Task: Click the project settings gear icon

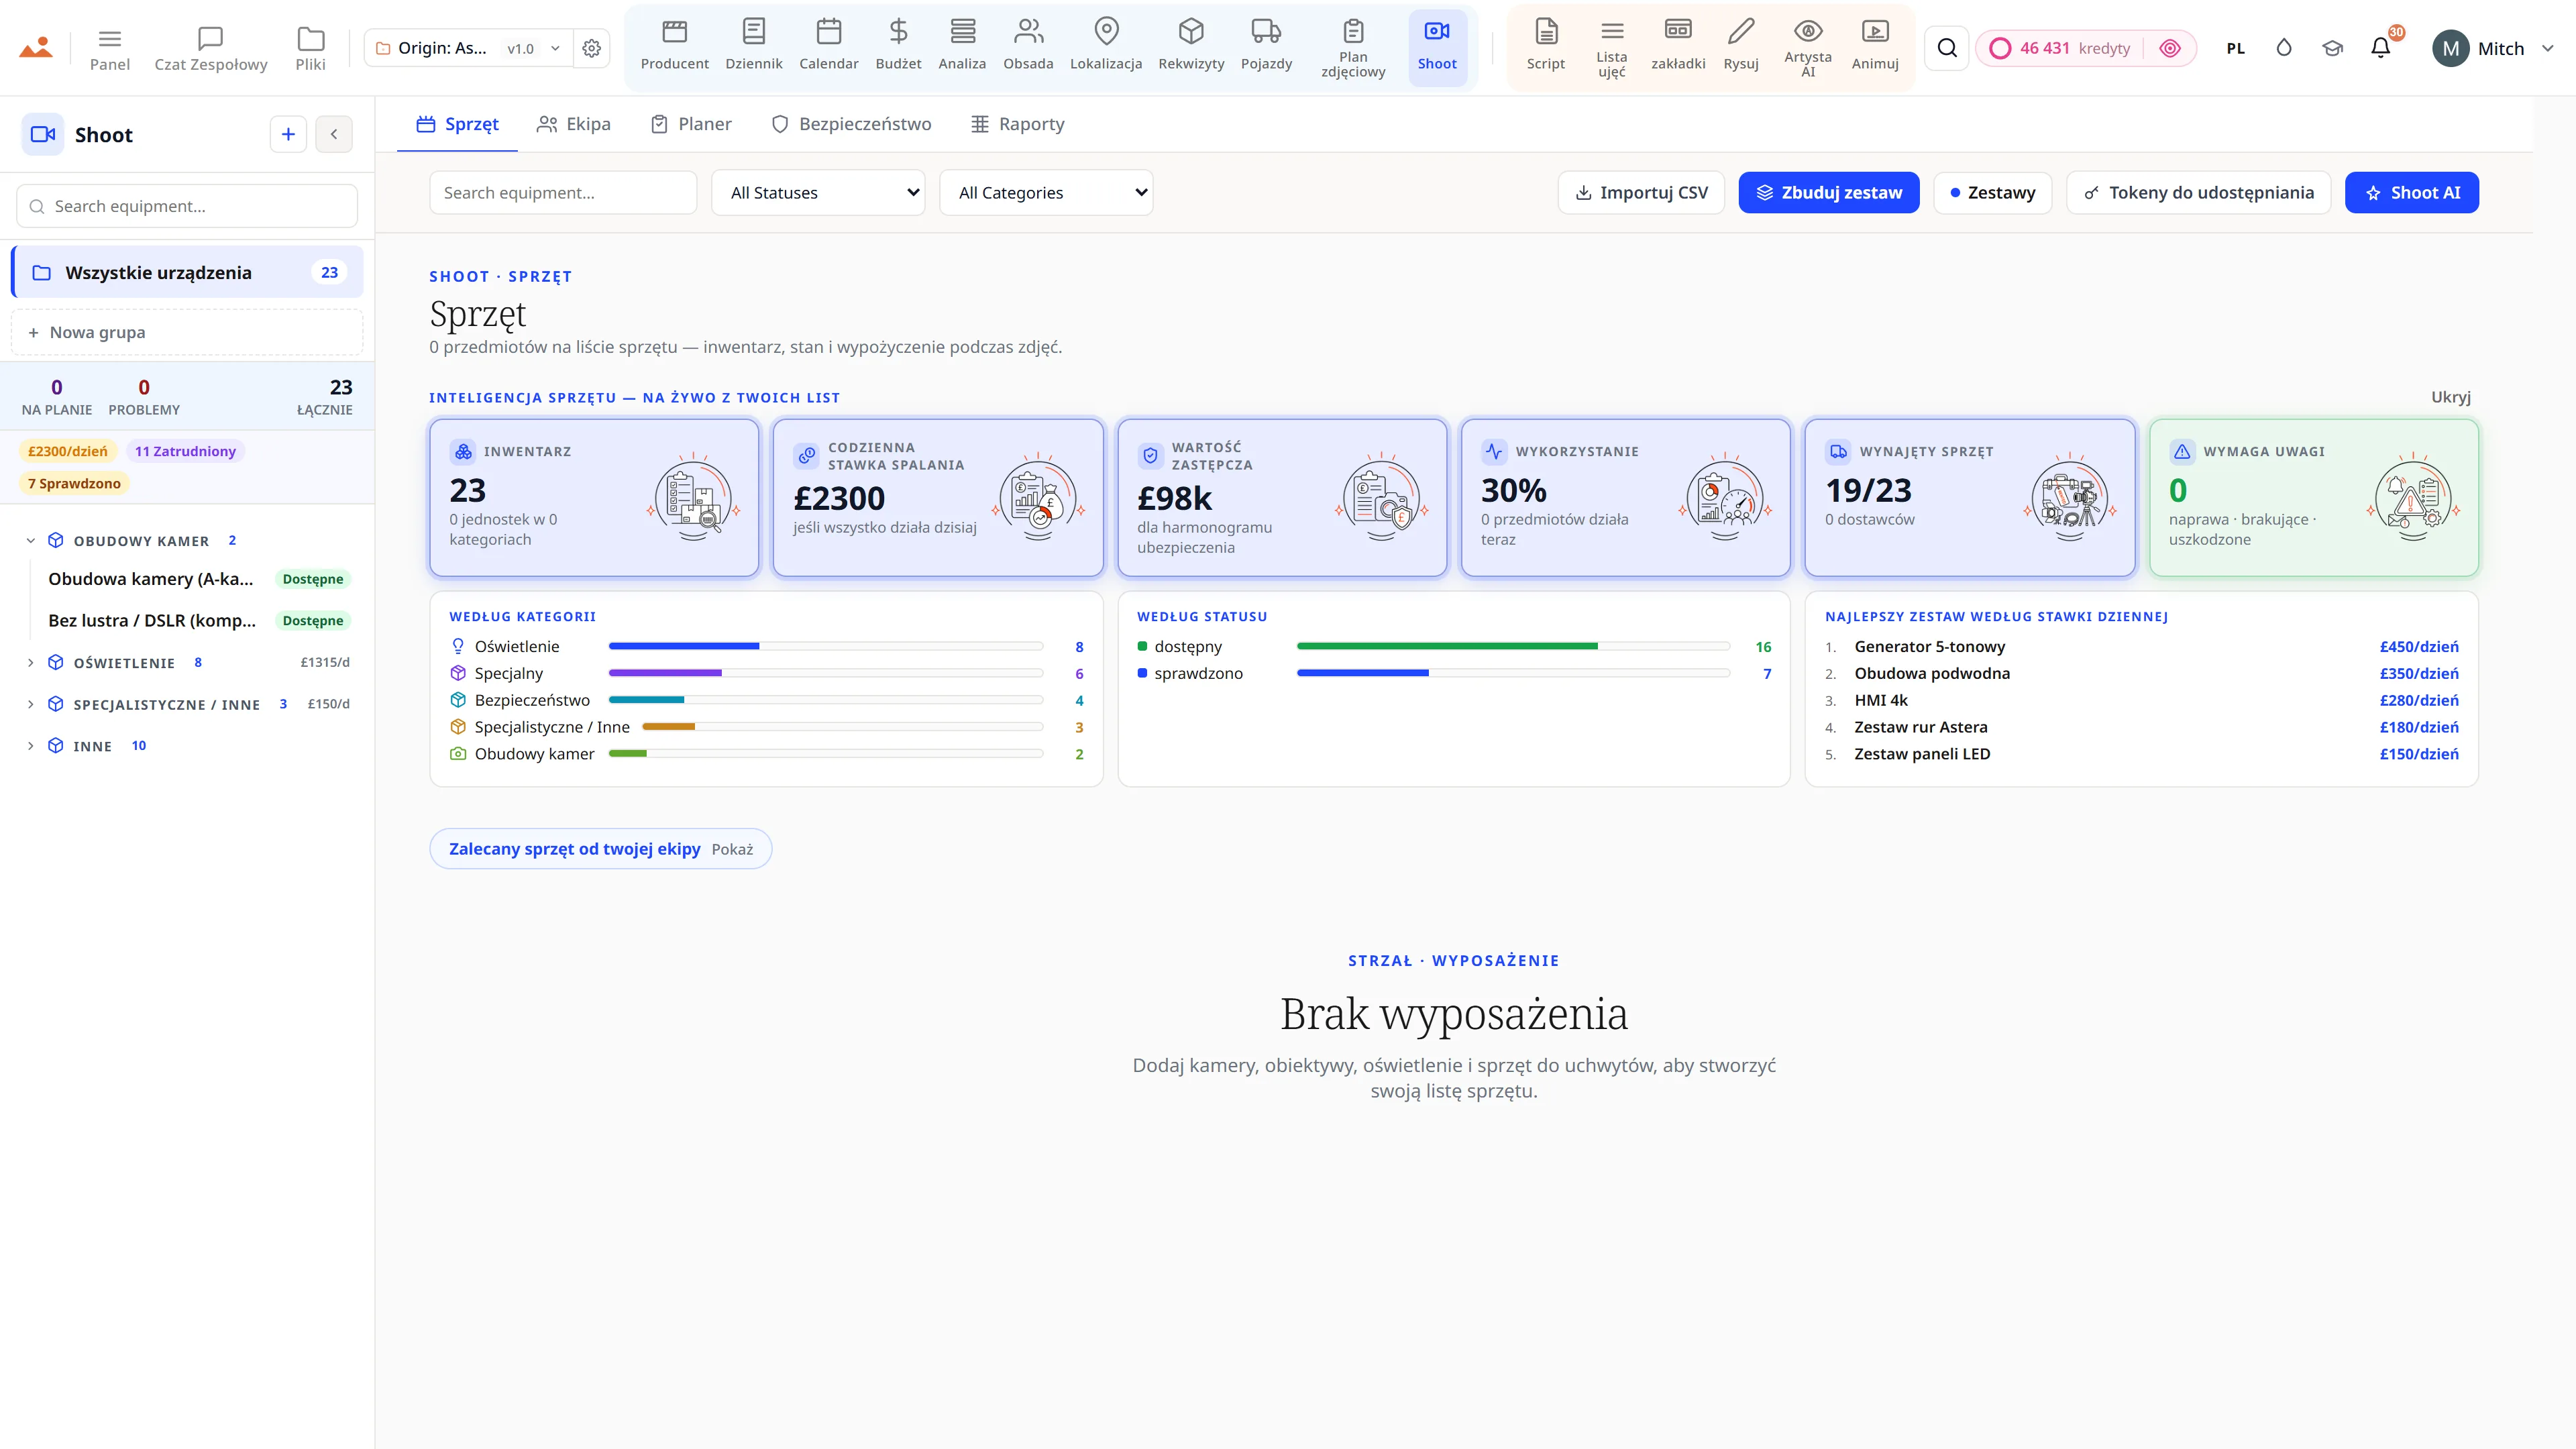Action: (591, 48)
